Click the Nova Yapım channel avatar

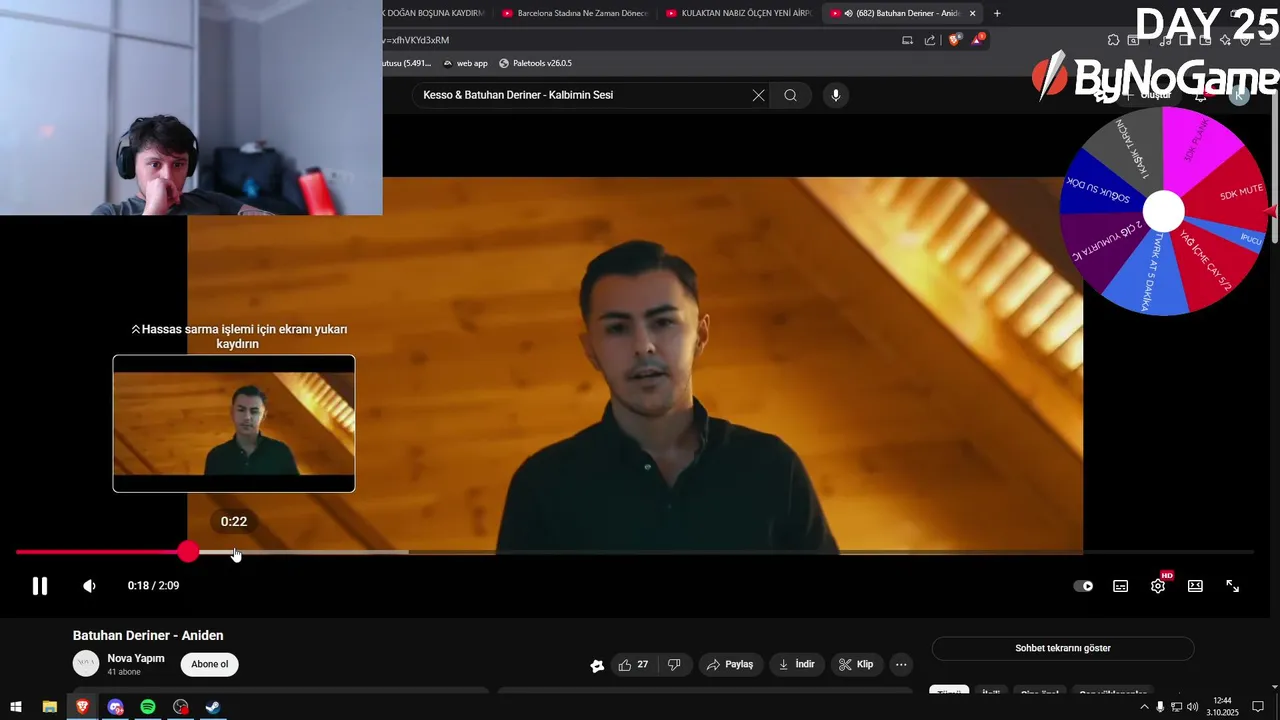(x=86, y=664)
